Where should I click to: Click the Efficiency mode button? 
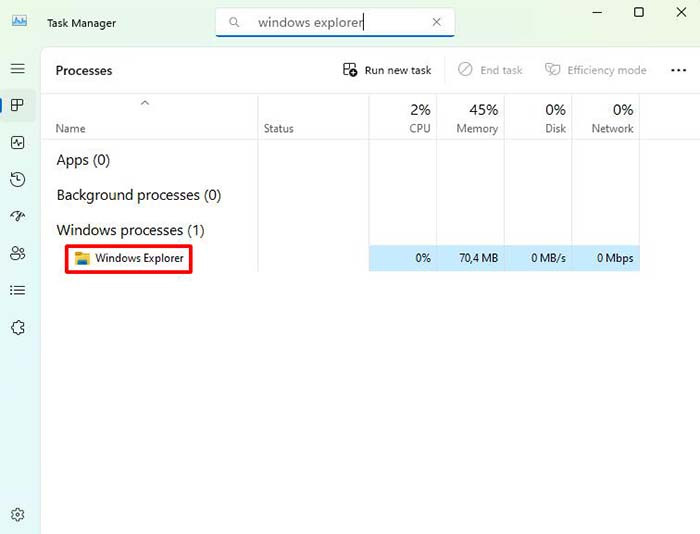click(596, 70)
